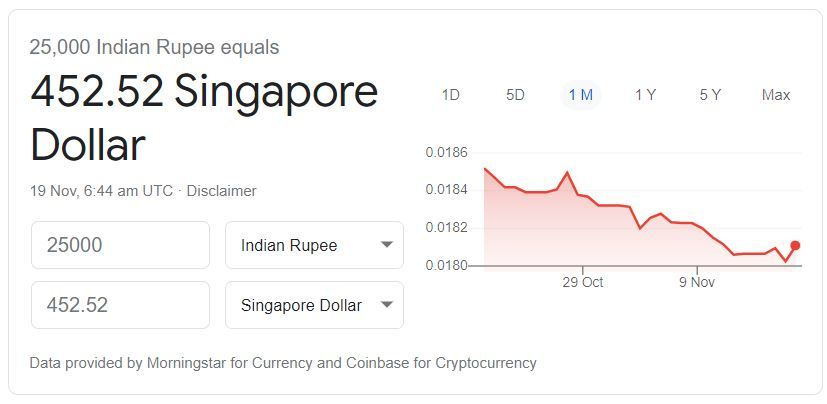Image resolution: width=827 pixels, height=404 pixels.
Task: Click the red current-value dot on chart
Action: tap(795, 245)
